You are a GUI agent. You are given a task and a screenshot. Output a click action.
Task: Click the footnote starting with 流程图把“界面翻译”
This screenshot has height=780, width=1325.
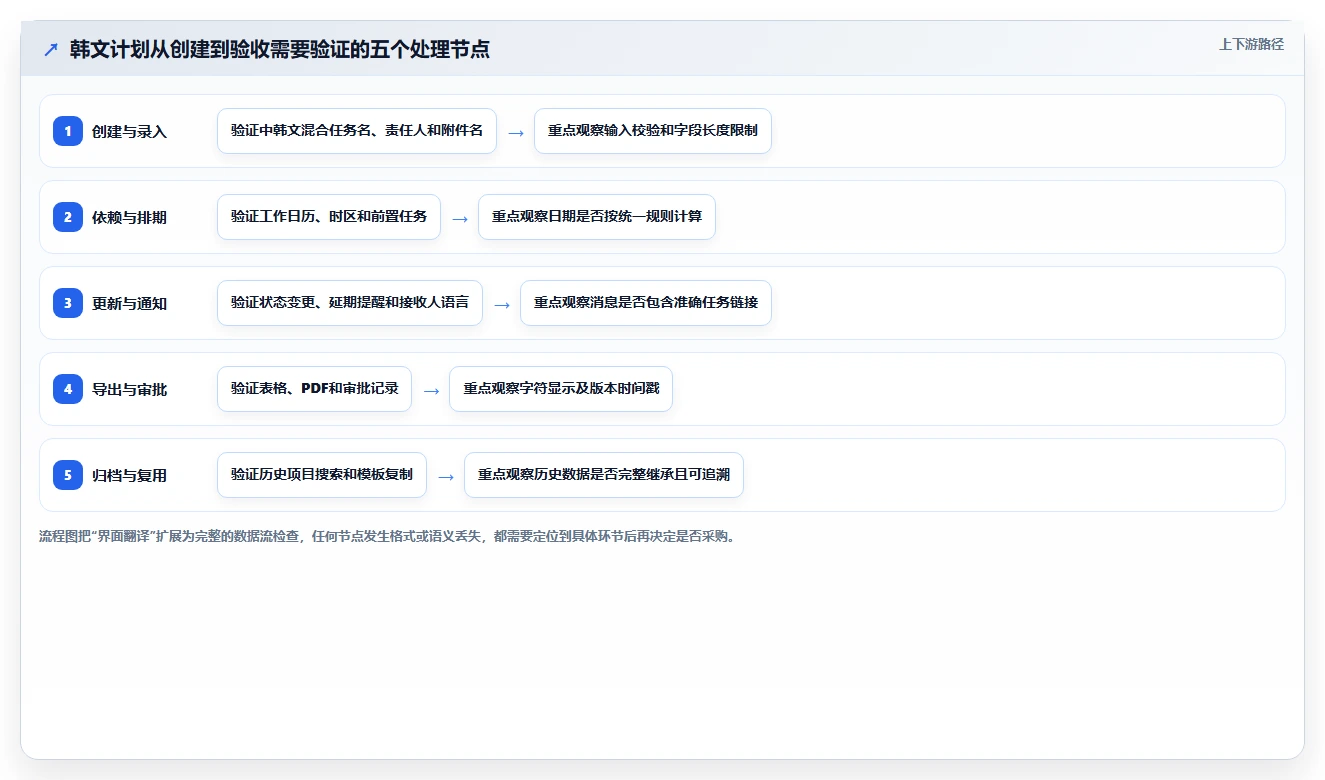pyautogui.click(x=388, y=536)
